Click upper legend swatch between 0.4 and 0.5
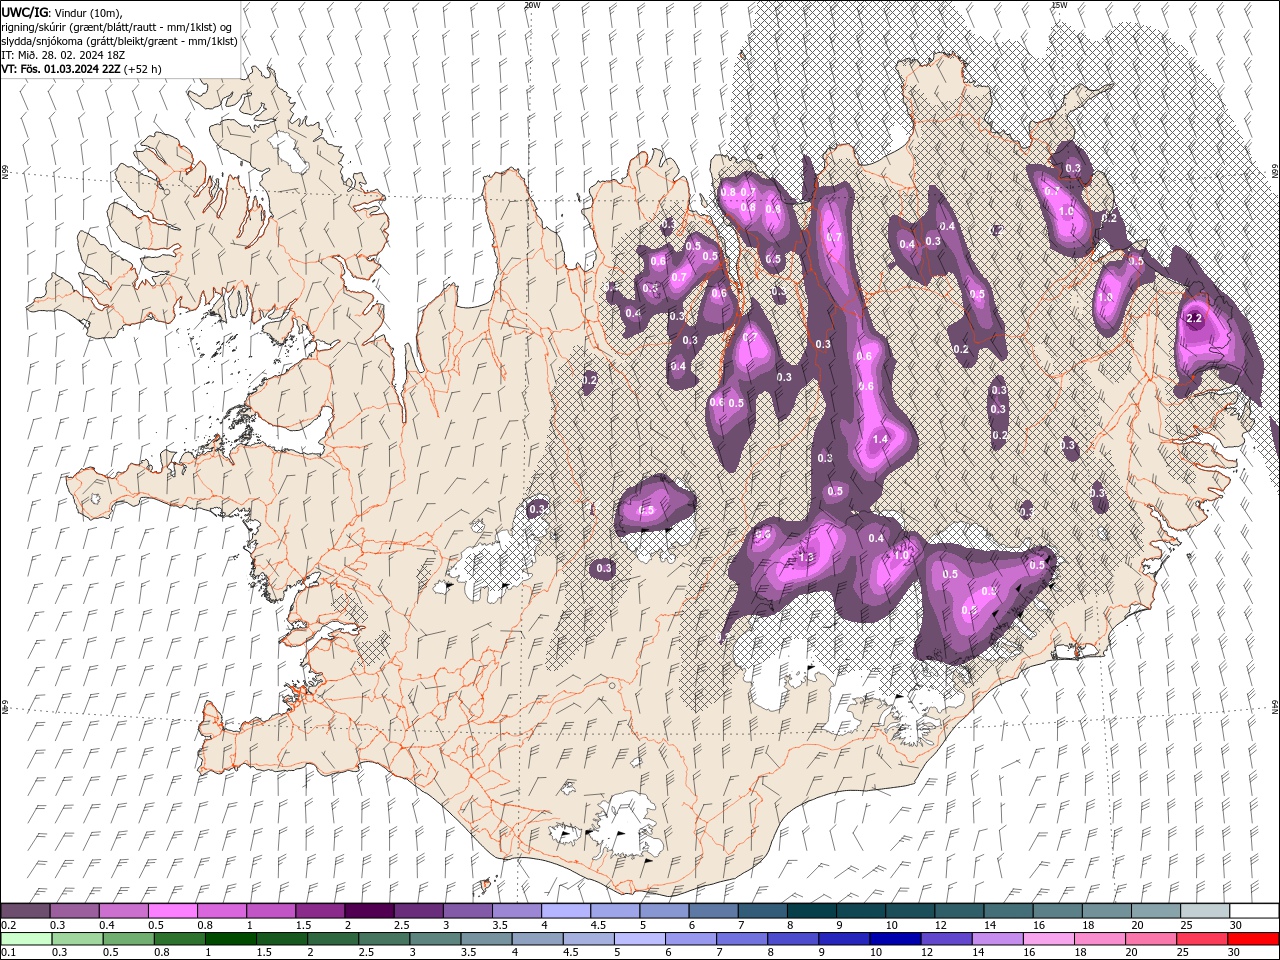Viewport: 1280px width, 960px height. (123, 911)
